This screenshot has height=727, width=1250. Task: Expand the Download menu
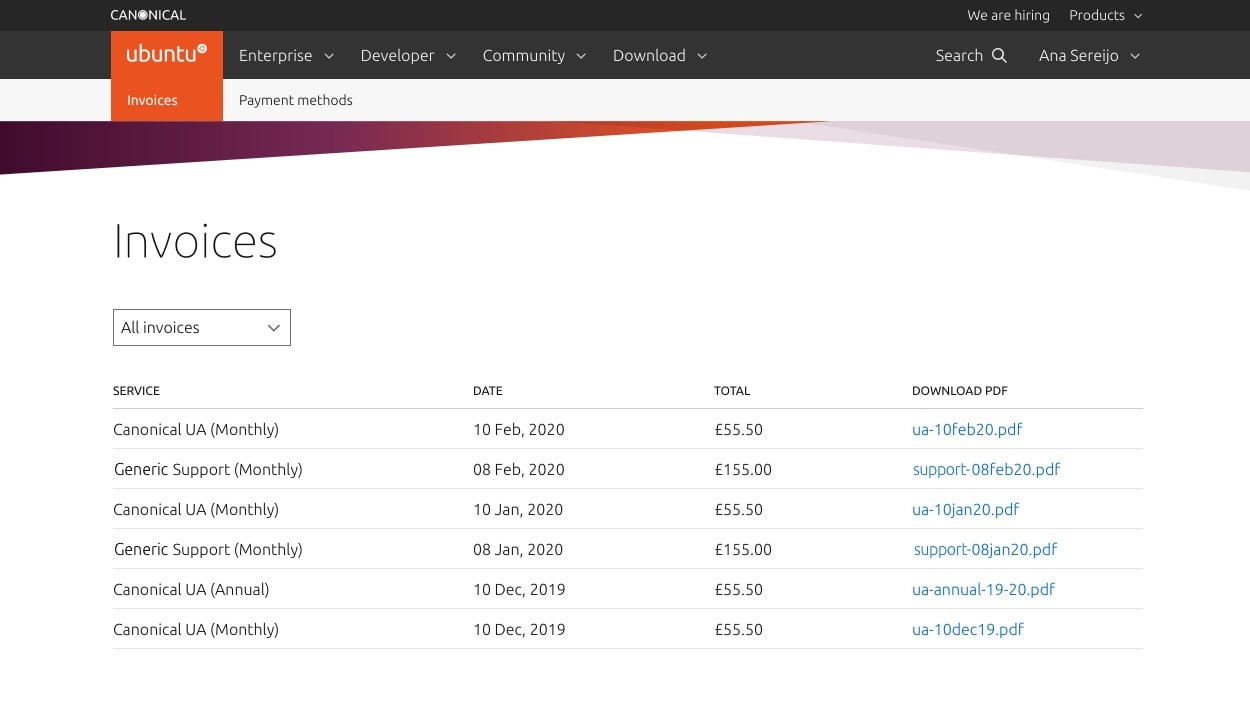tap(660, 55)
